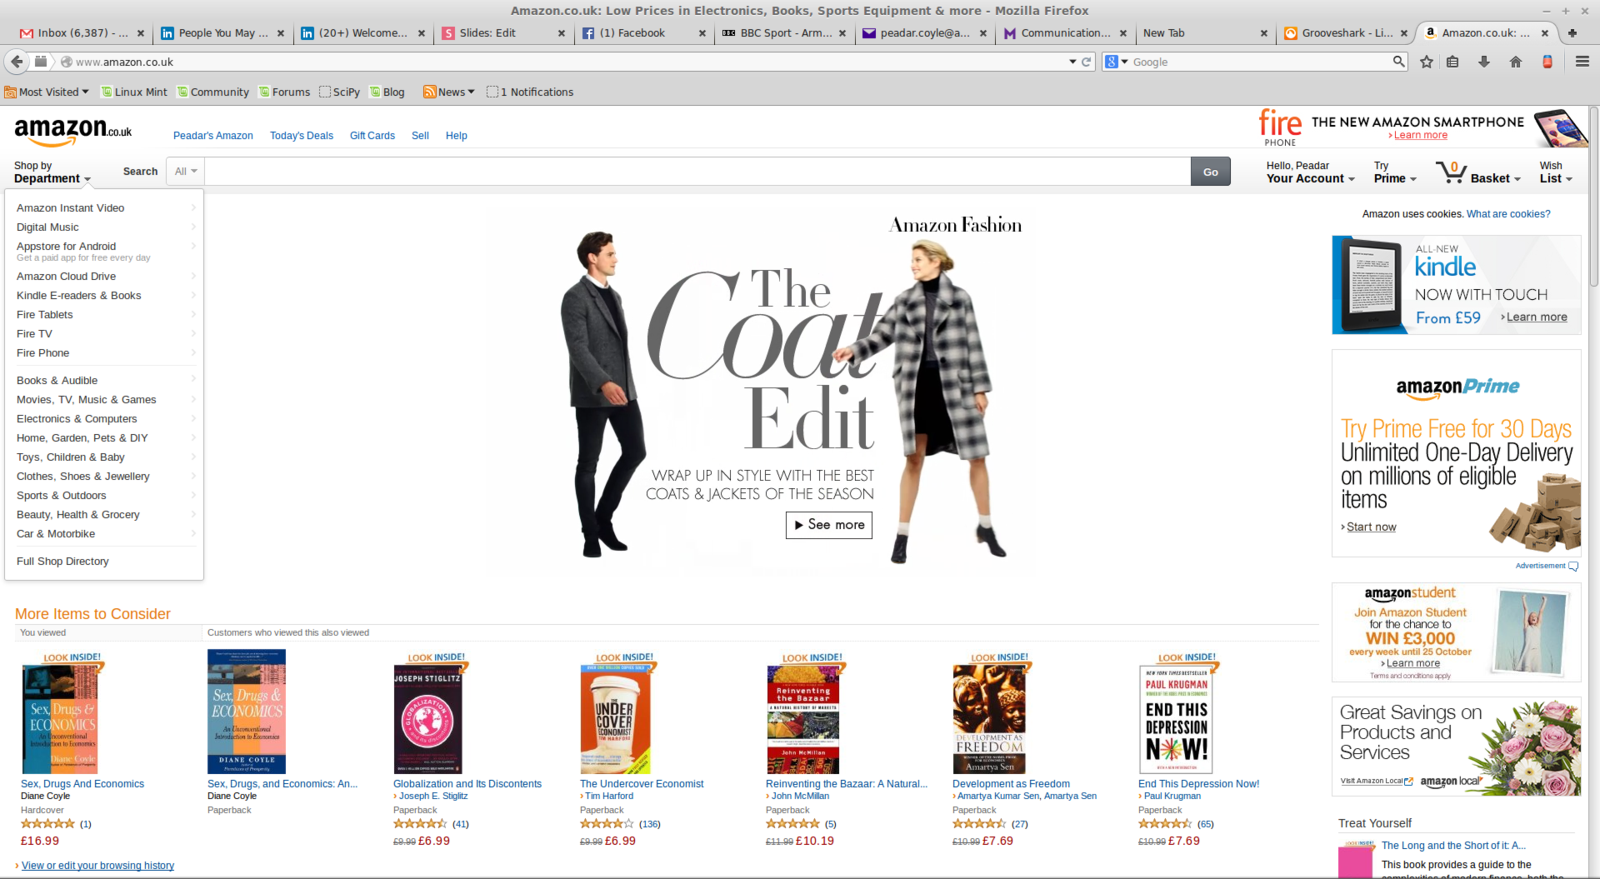Open the Most Visited bookmark folder
1600x879 pixels.
(x=46, y=92)
